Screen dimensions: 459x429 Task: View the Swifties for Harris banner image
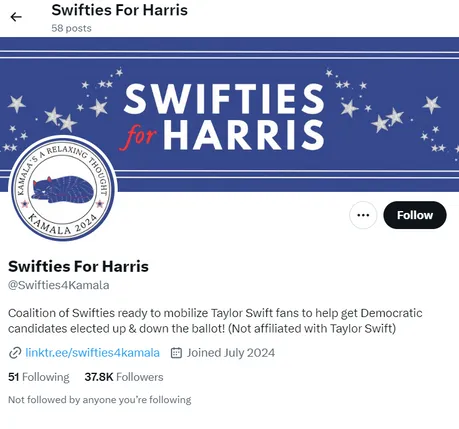tap(229, 114)
